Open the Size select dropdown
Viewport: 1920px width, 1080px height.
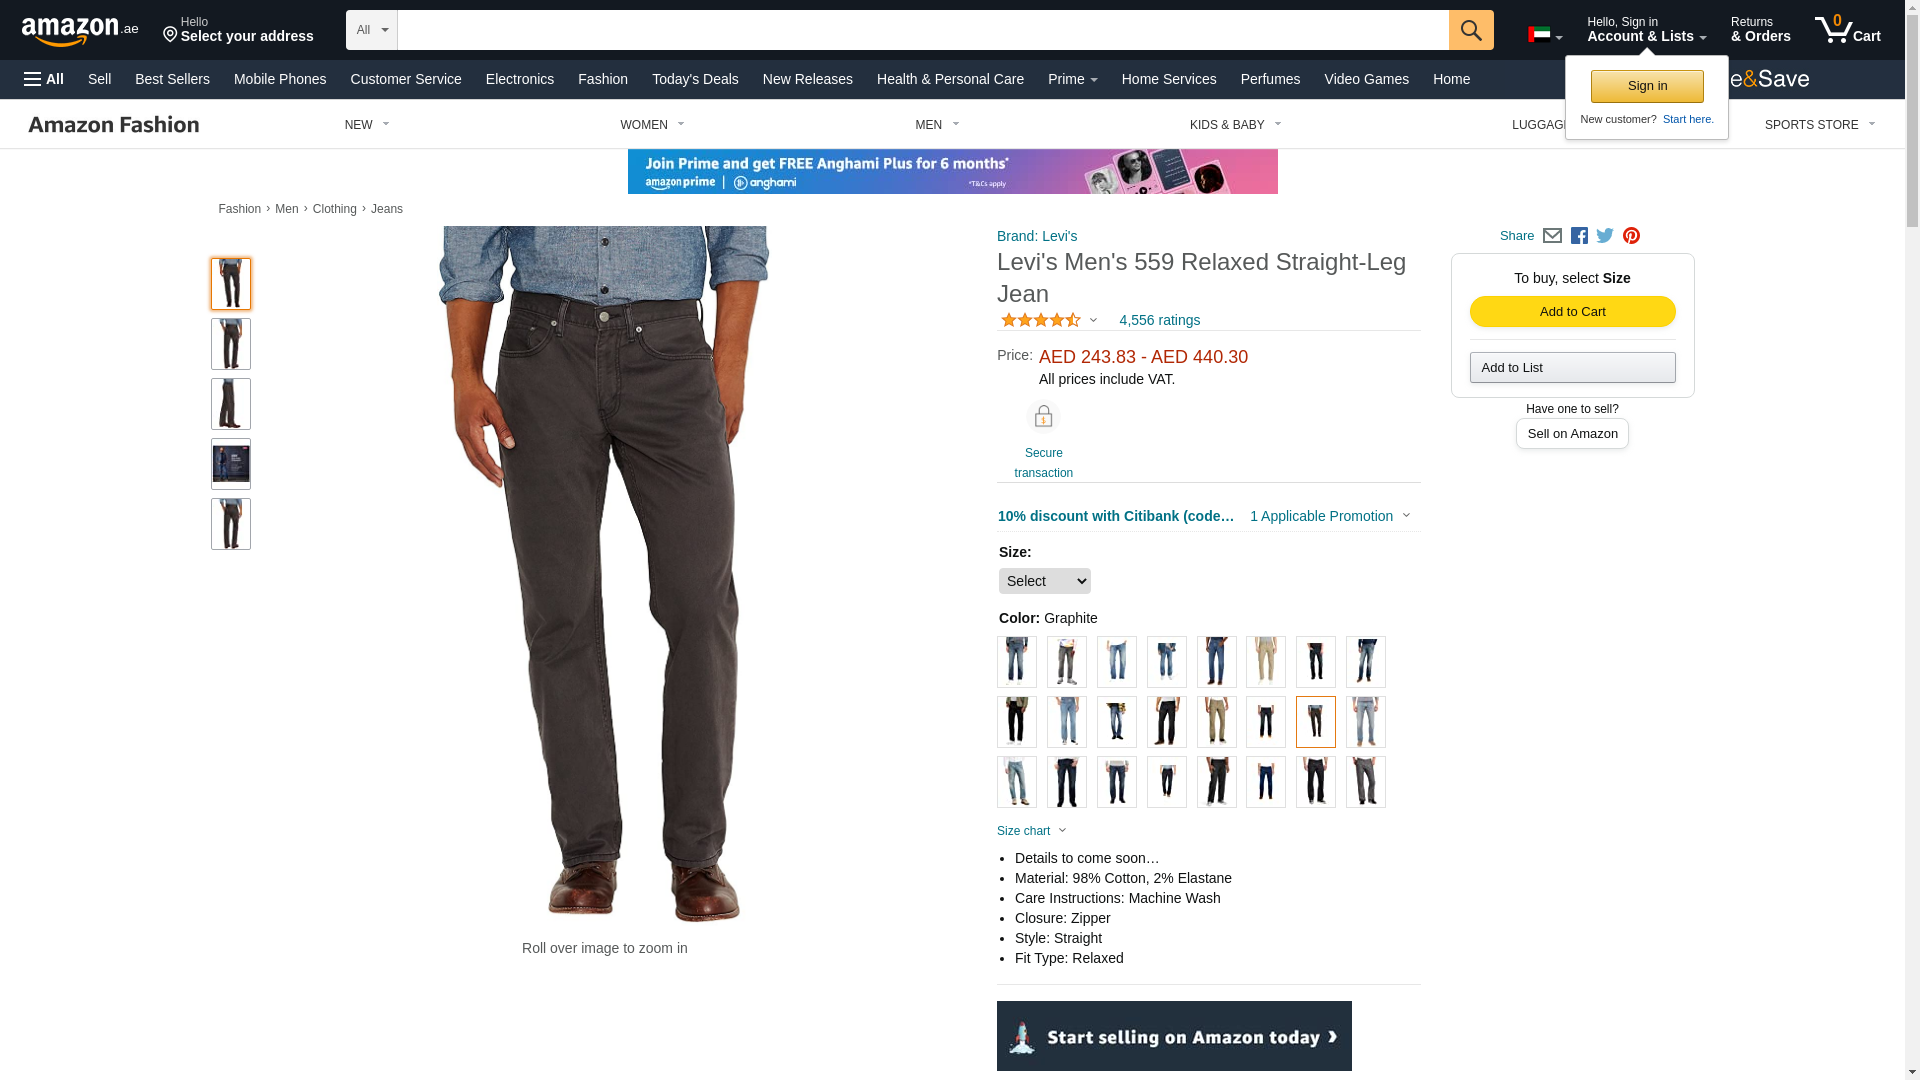pos(1045,581)
